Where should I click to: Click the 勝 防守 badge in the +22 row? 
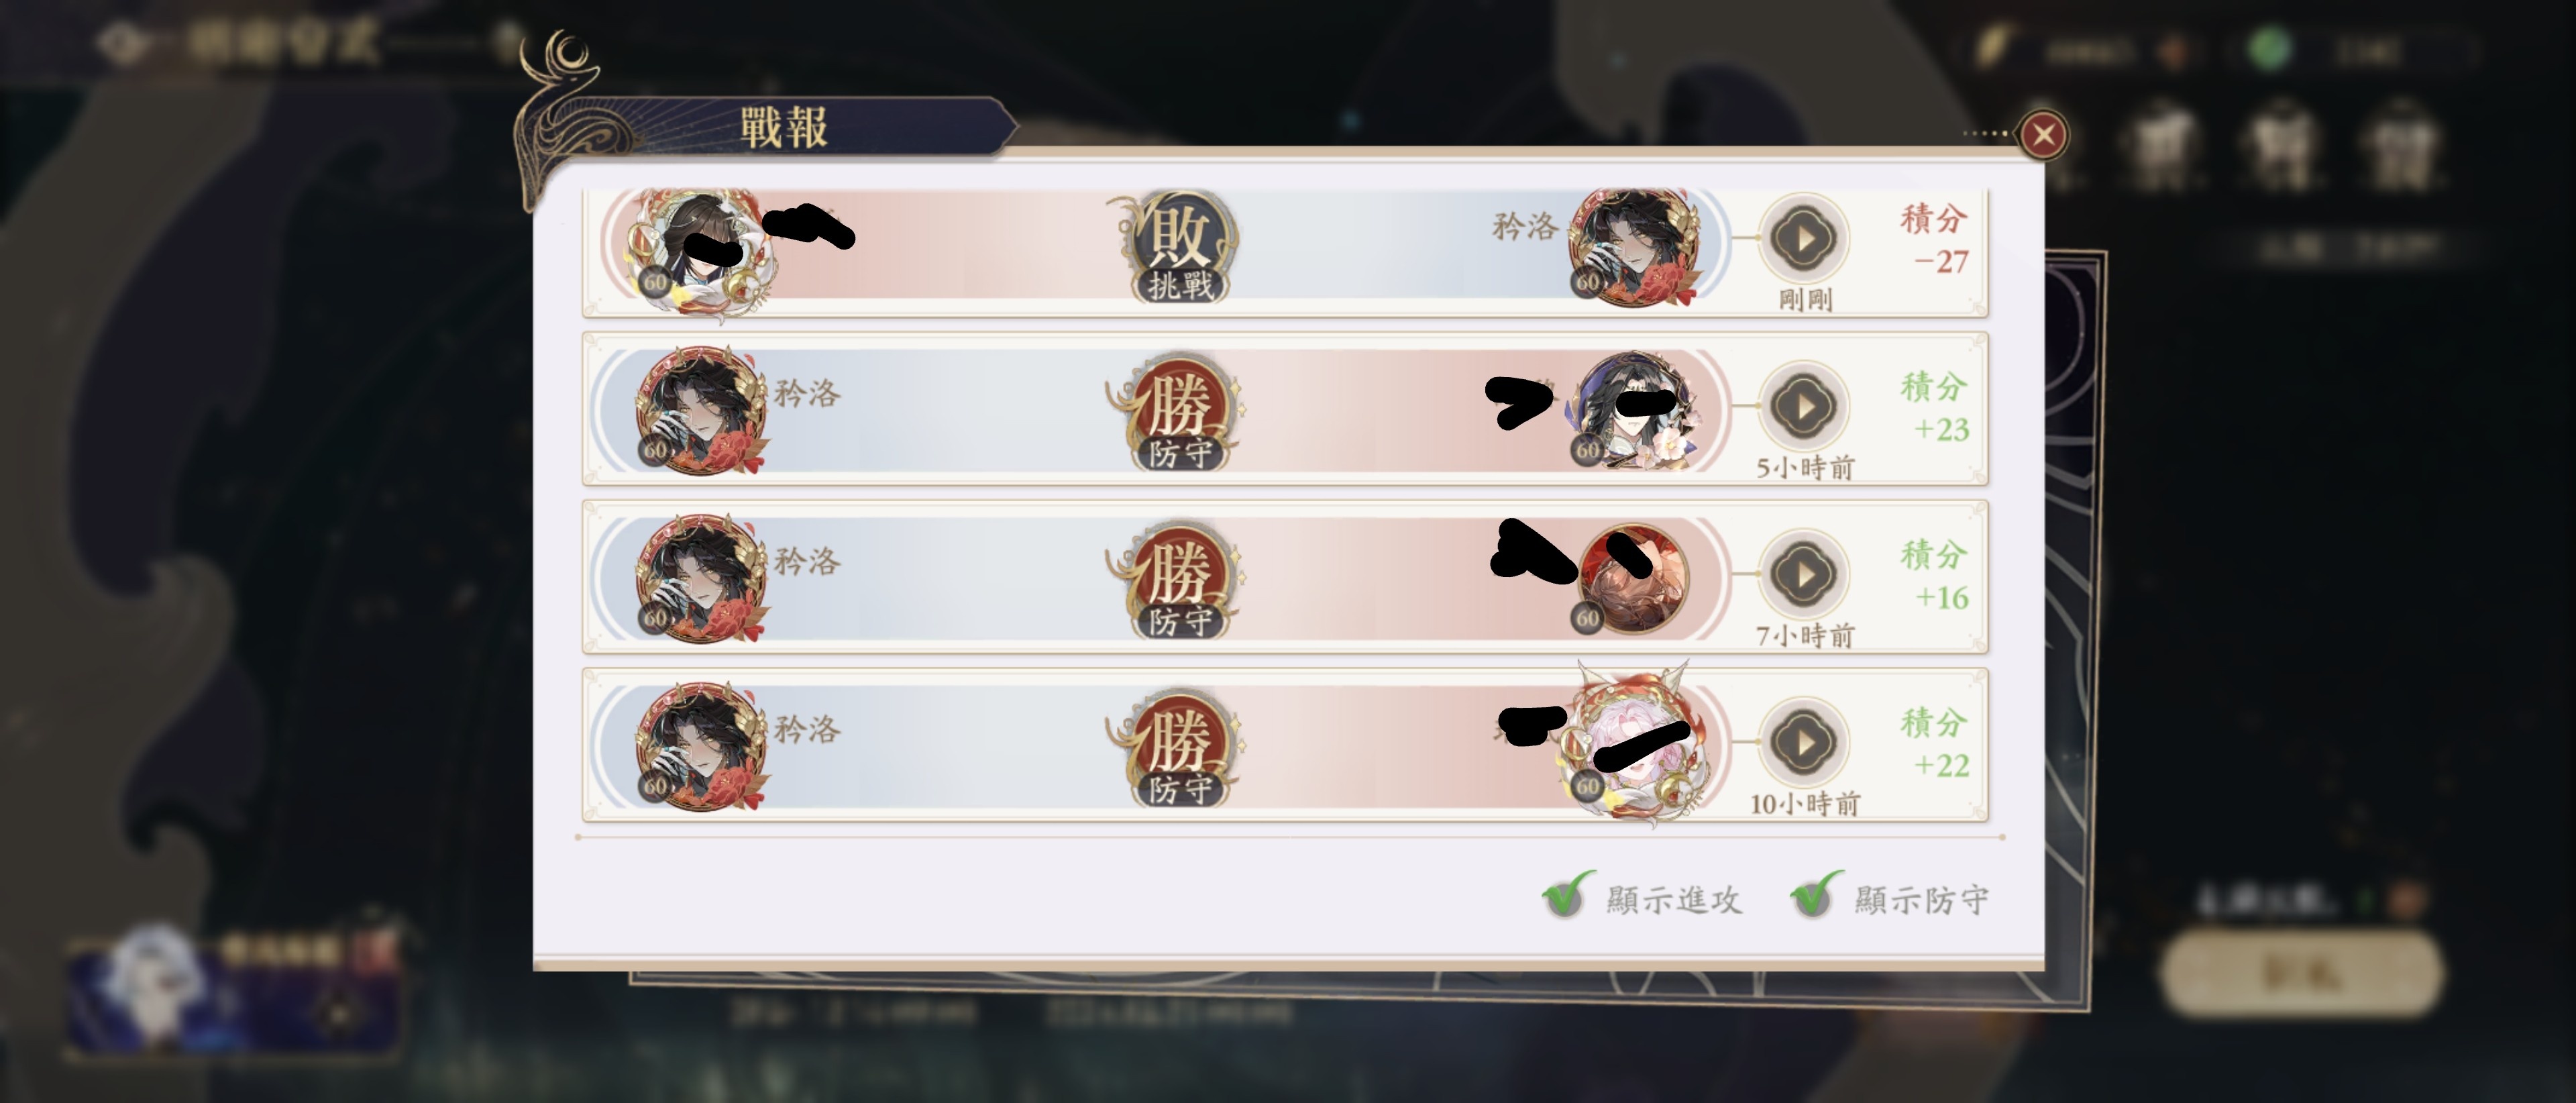click(x=1178, y=748)
